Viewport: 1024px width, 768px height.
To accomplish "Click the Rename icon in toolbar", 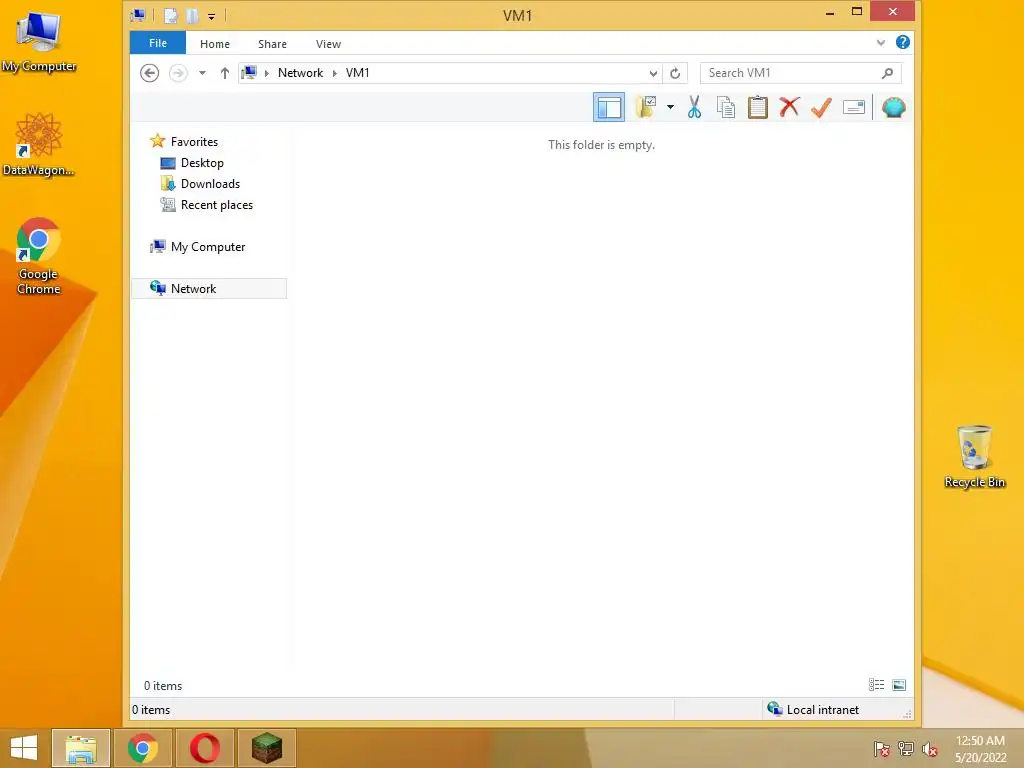I will click(x=854, y=107).
